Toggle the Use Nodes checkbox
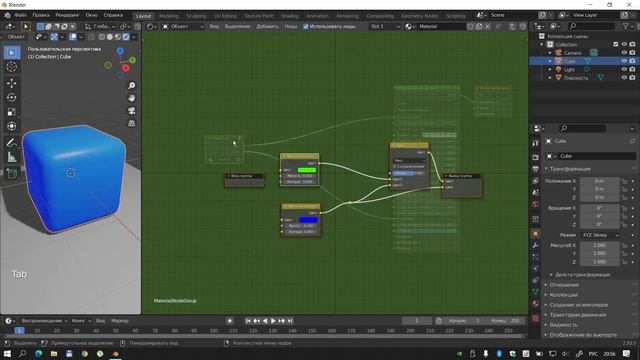The width and height of the screenshot is (640, 360). (306, 27)
